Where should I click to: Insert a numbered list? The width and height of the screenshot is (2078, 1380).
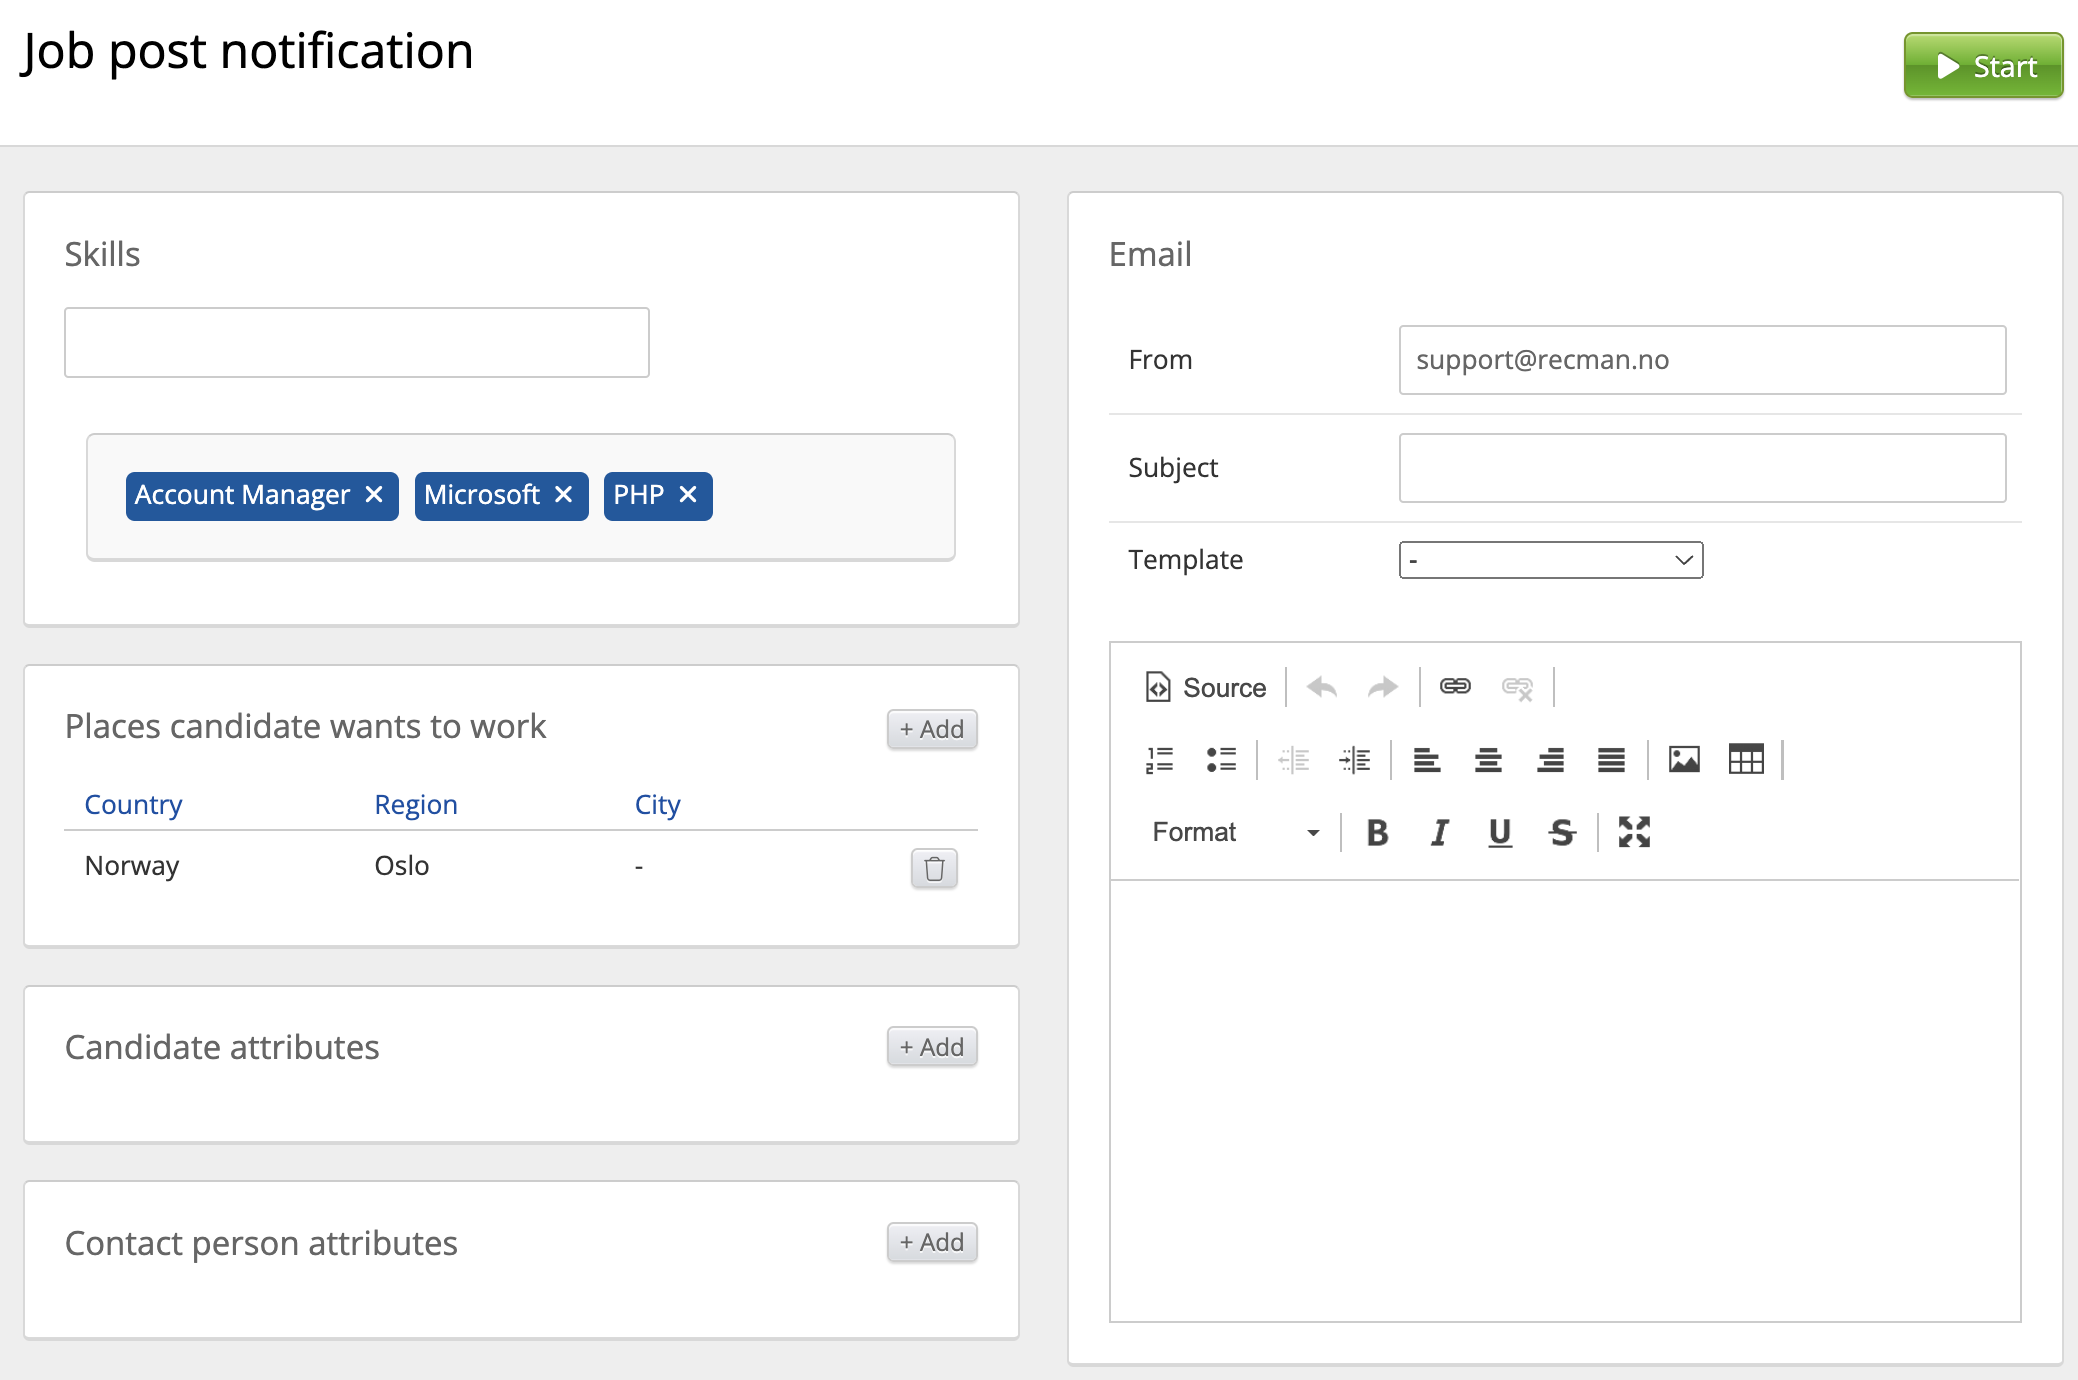[1159, 760]
